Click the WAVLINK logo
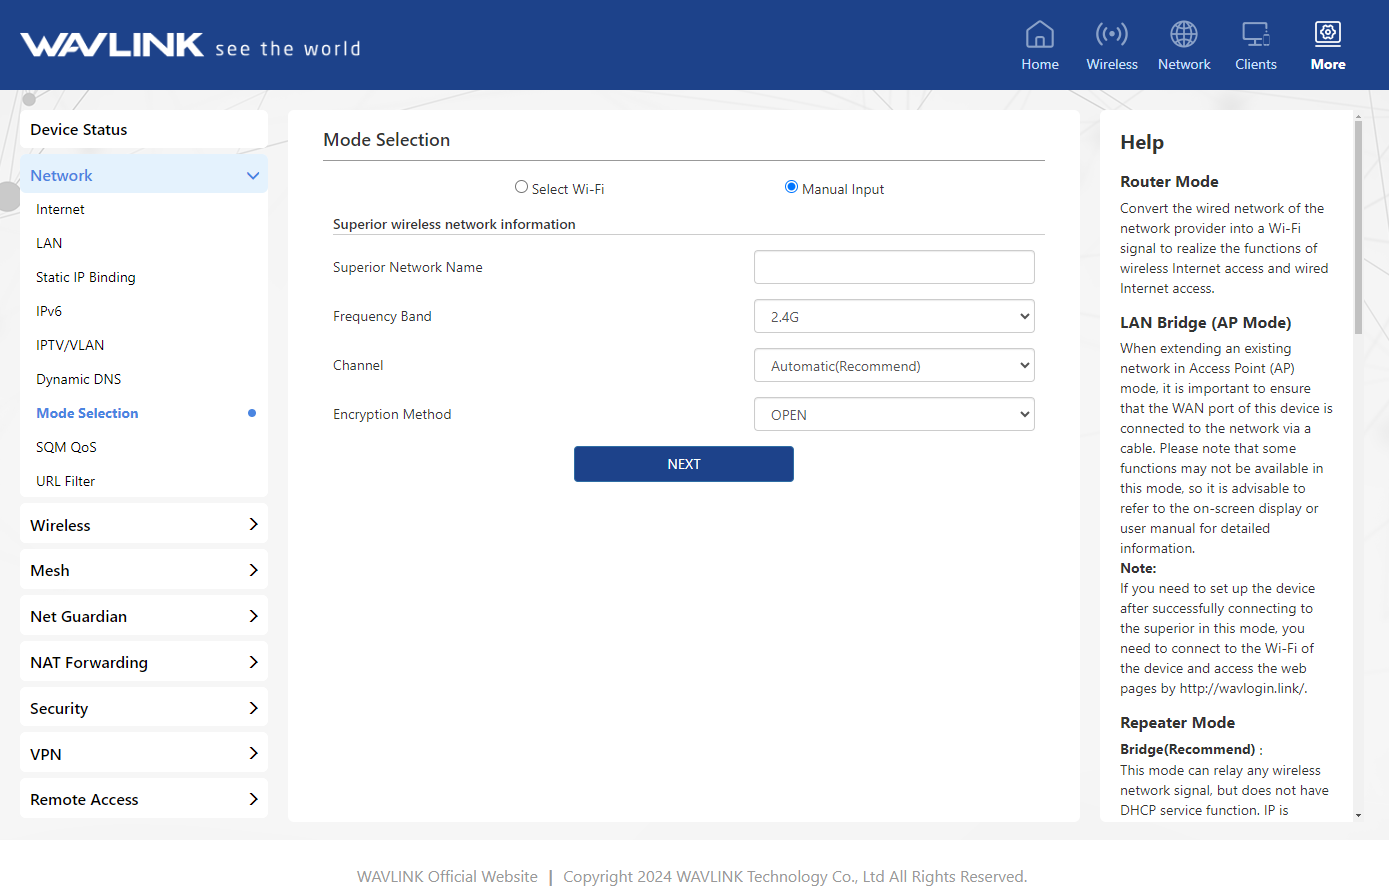The image size is (1389, 896). (112, 45)
